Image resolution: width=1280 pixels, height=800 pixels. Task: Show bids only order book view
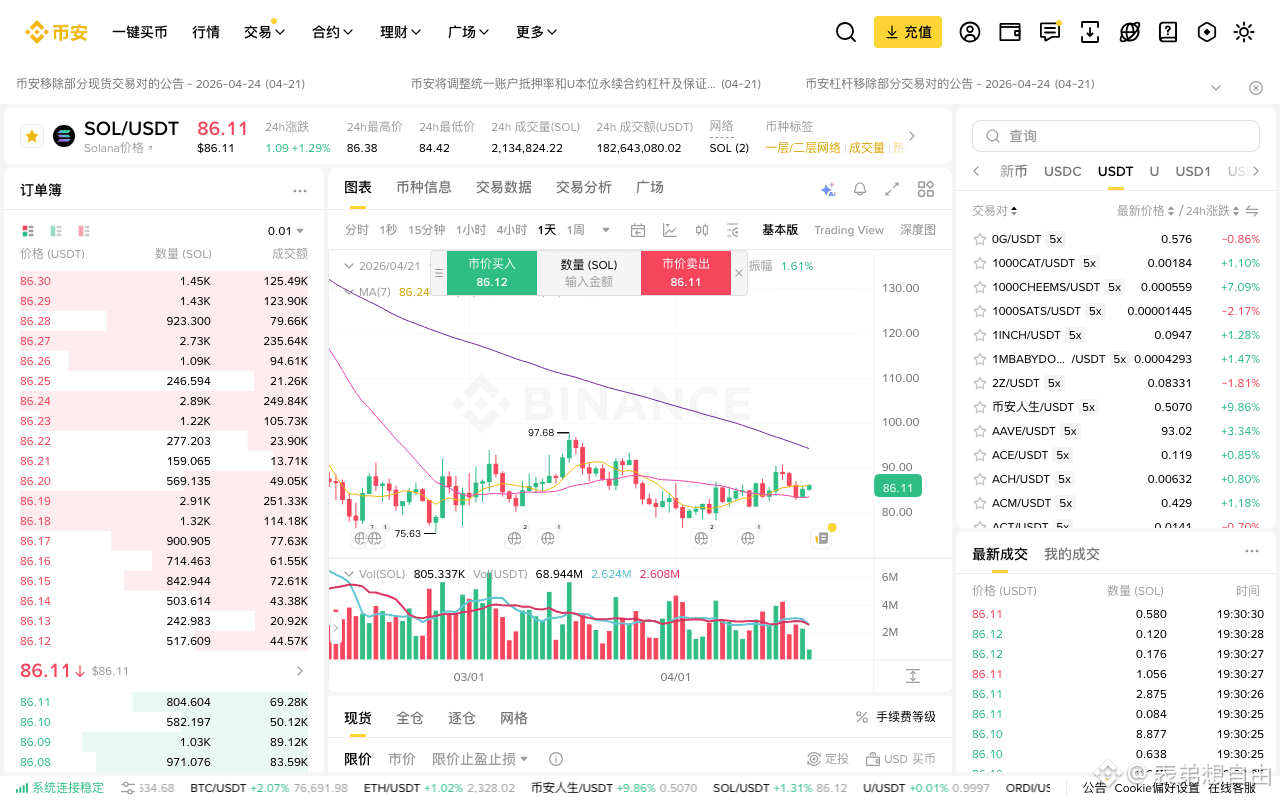point(56,231)
